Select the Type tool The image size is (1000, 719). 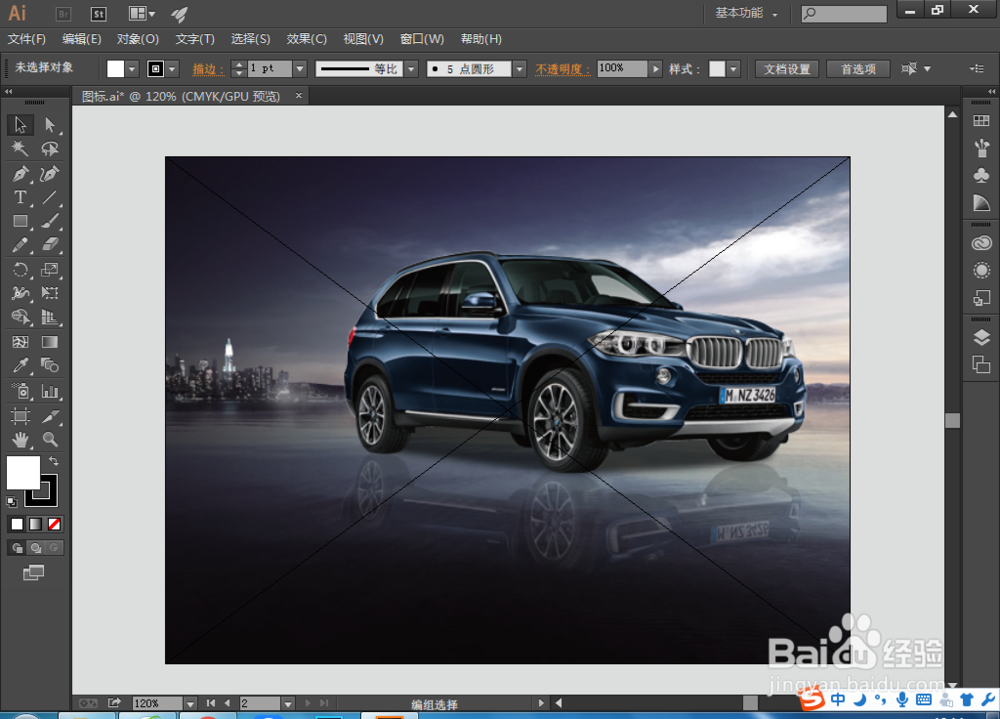pos(20,197)
